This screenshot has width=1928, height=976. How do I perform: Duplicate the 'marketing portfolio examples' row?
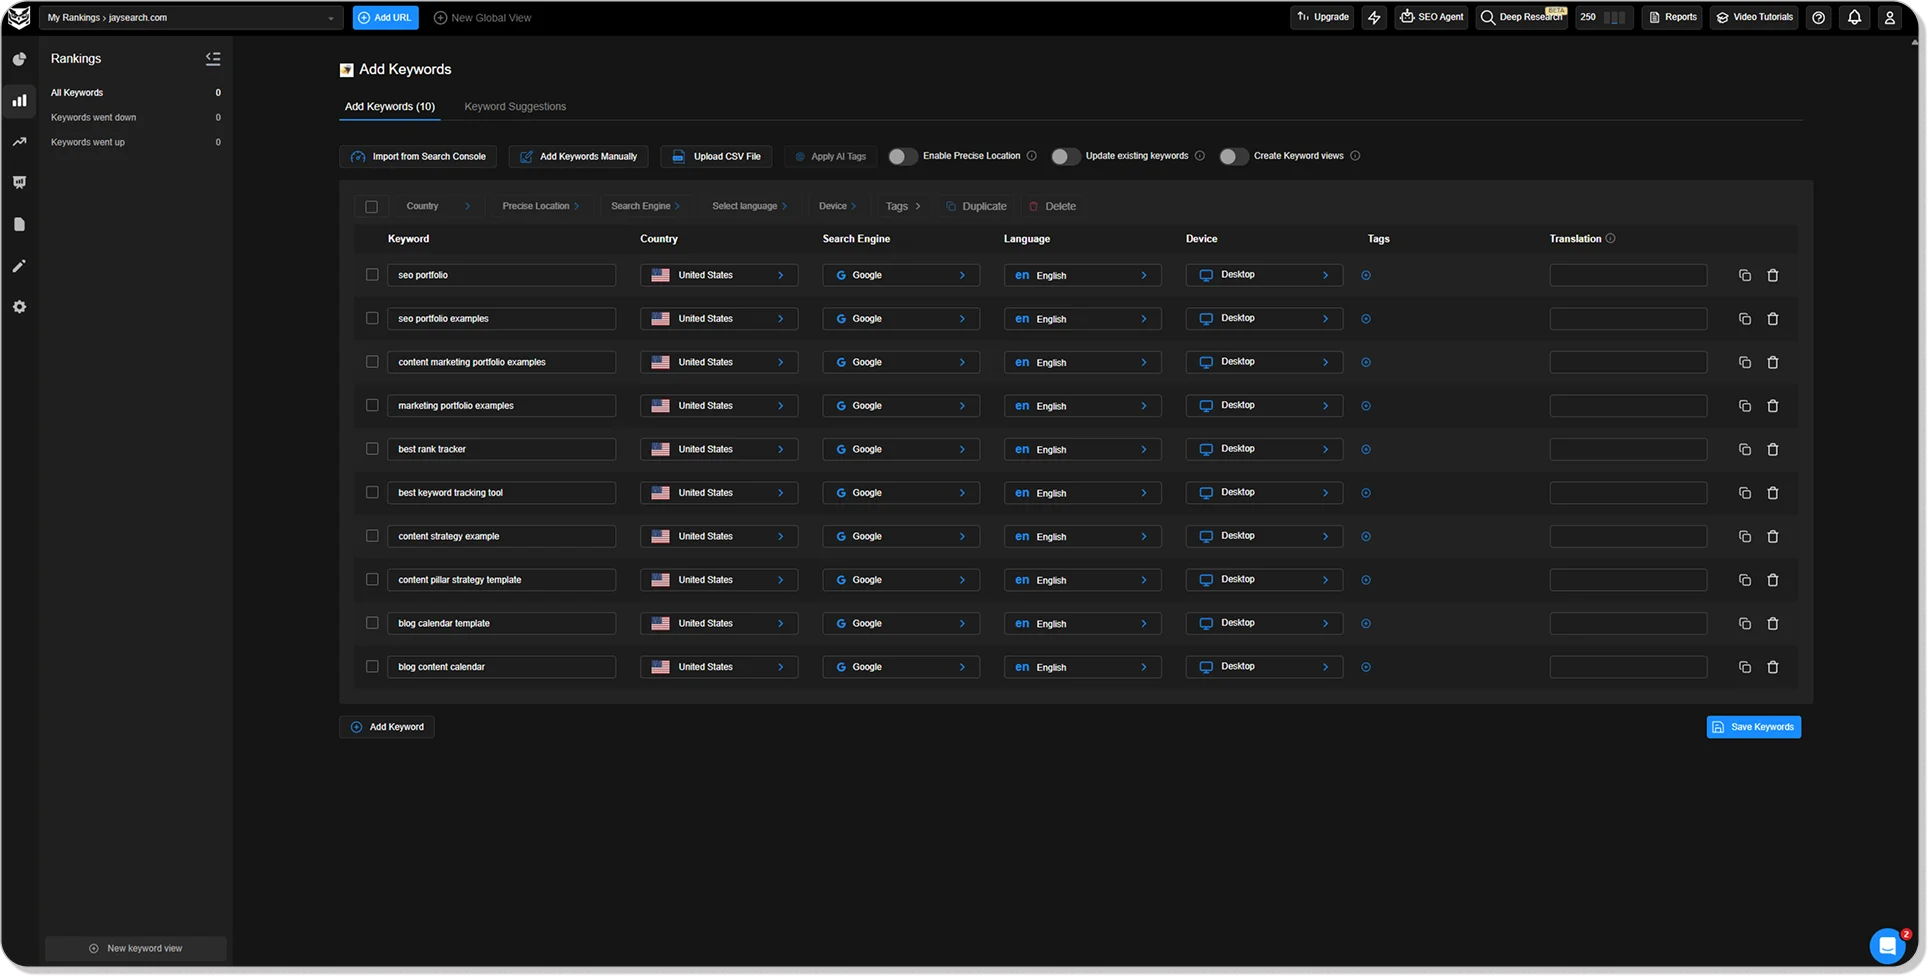click(1745, 406)
